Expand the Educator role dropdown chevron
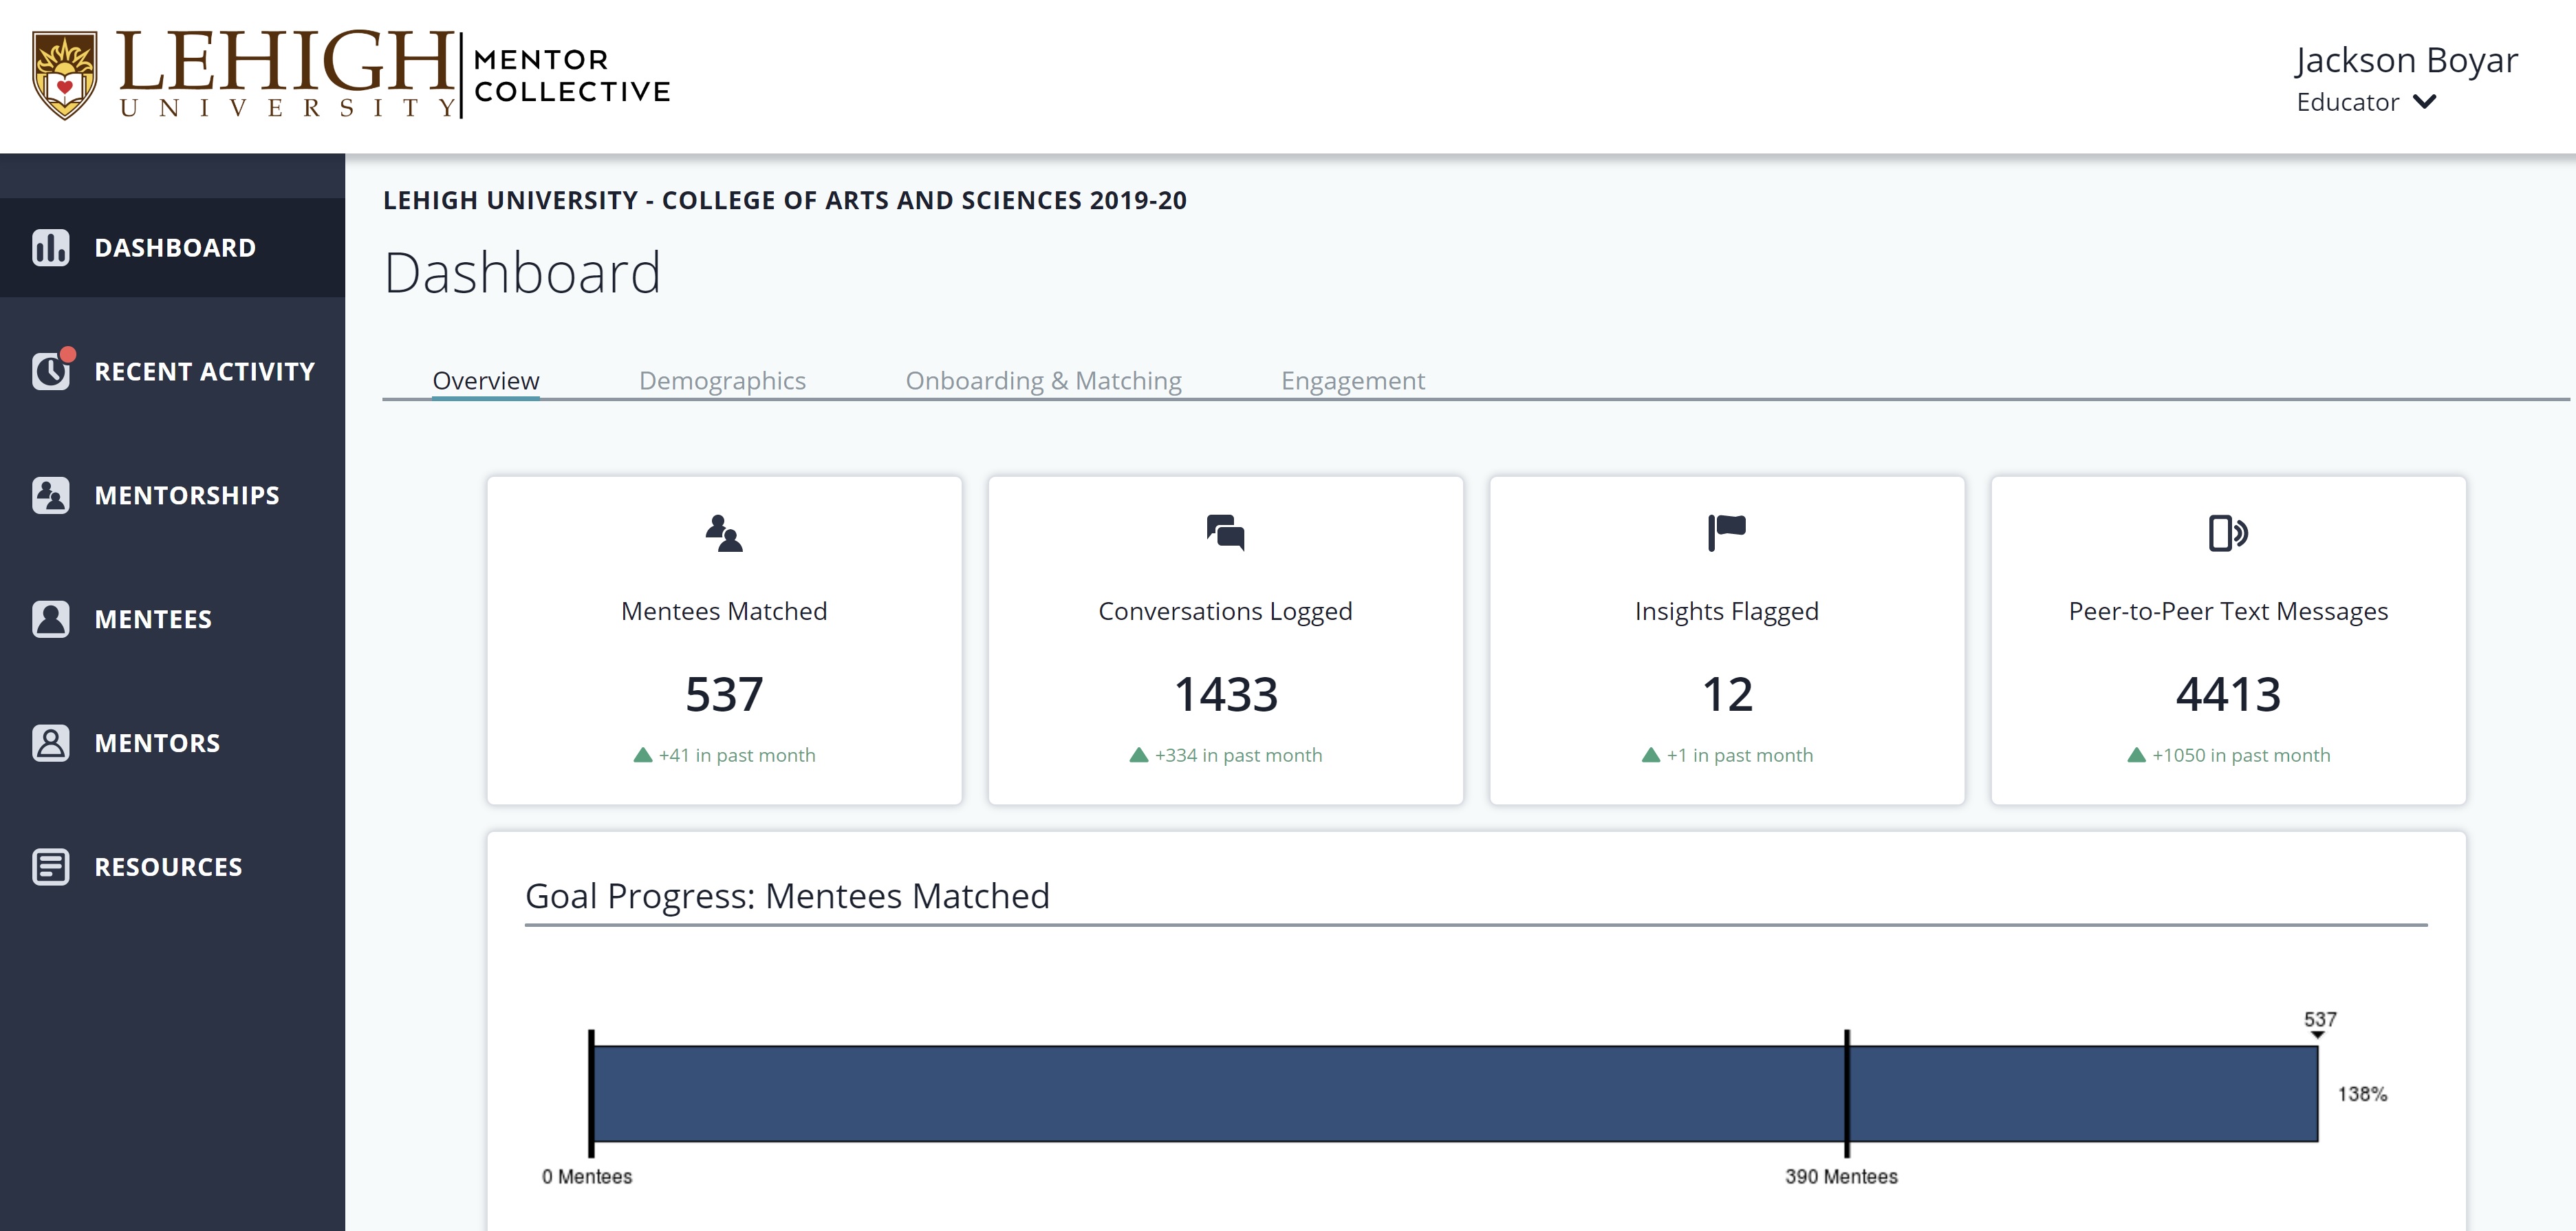The width and height of the screenshot is (2576, 1231). tap(2425, 101)
